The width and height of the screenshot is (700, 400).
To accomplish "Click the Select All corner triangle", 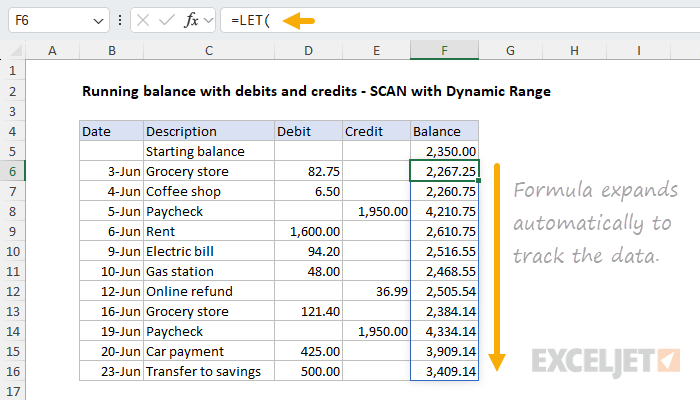I will pos(16,50).
